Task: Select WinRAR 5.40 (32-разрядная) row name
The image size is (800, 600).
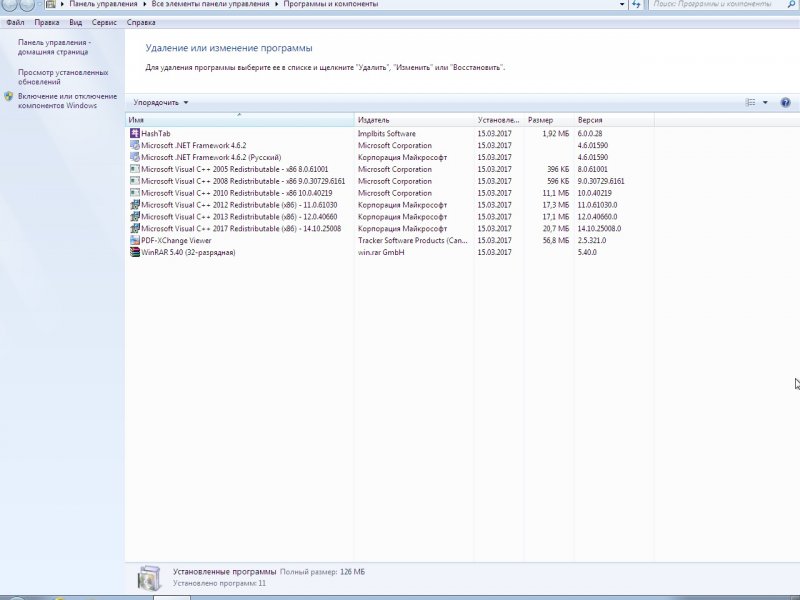Action: click(188, 253)
